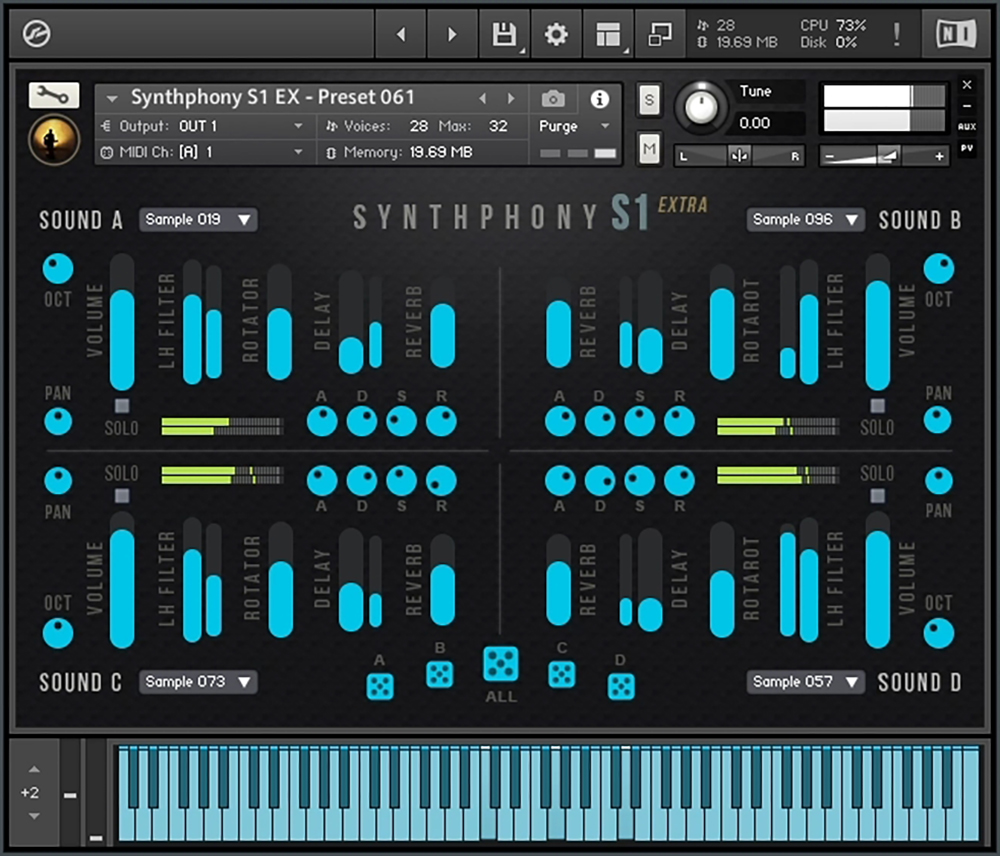Image resolution: width=1000 pixels, height=856 pixels.
Task: Click the exclamation mark panic button
Action: [x=897, y=34]
